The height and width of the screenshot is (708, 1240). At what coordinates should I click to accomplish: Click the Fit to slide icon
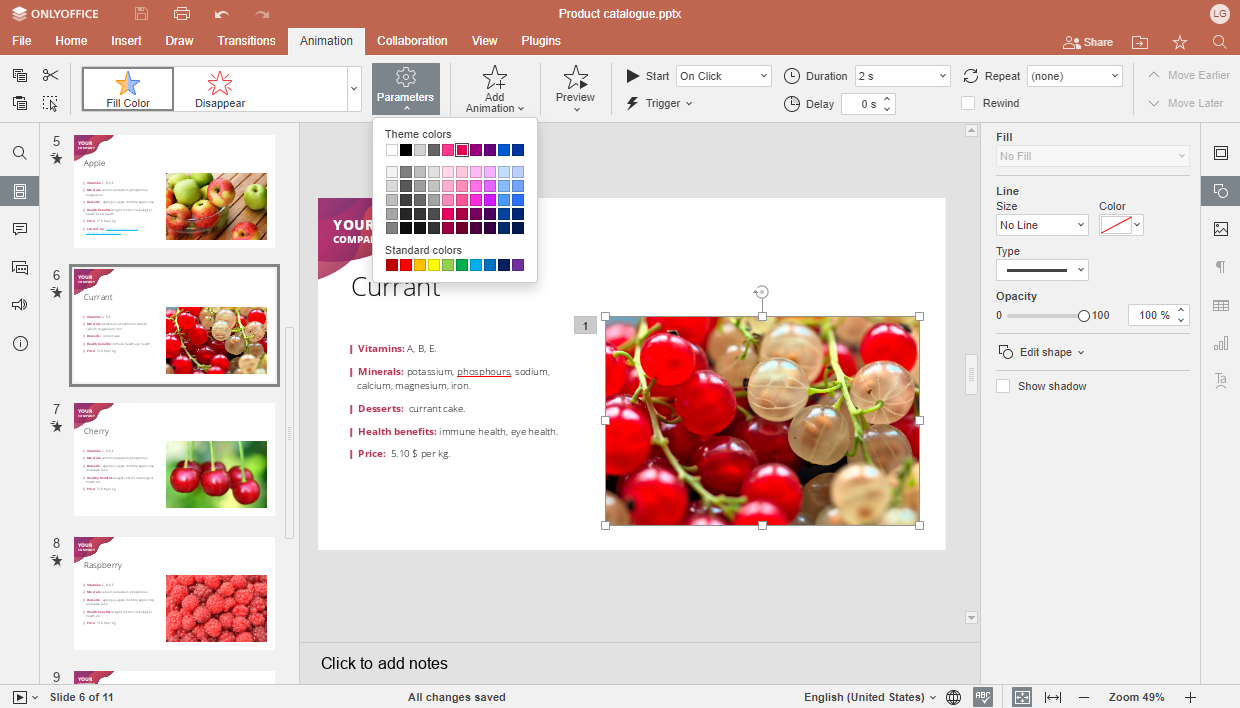1021,697
